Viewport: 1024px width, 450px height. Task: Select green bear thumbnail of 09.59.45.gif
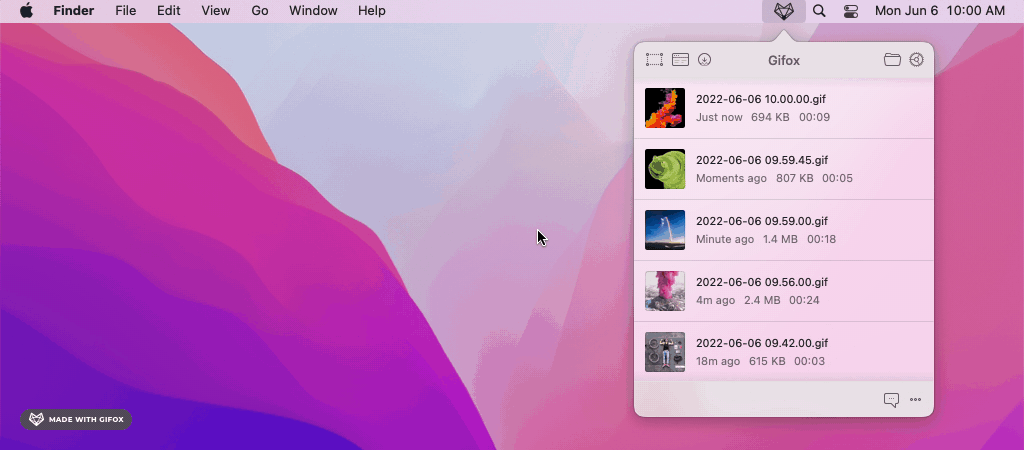coord(665,169)
